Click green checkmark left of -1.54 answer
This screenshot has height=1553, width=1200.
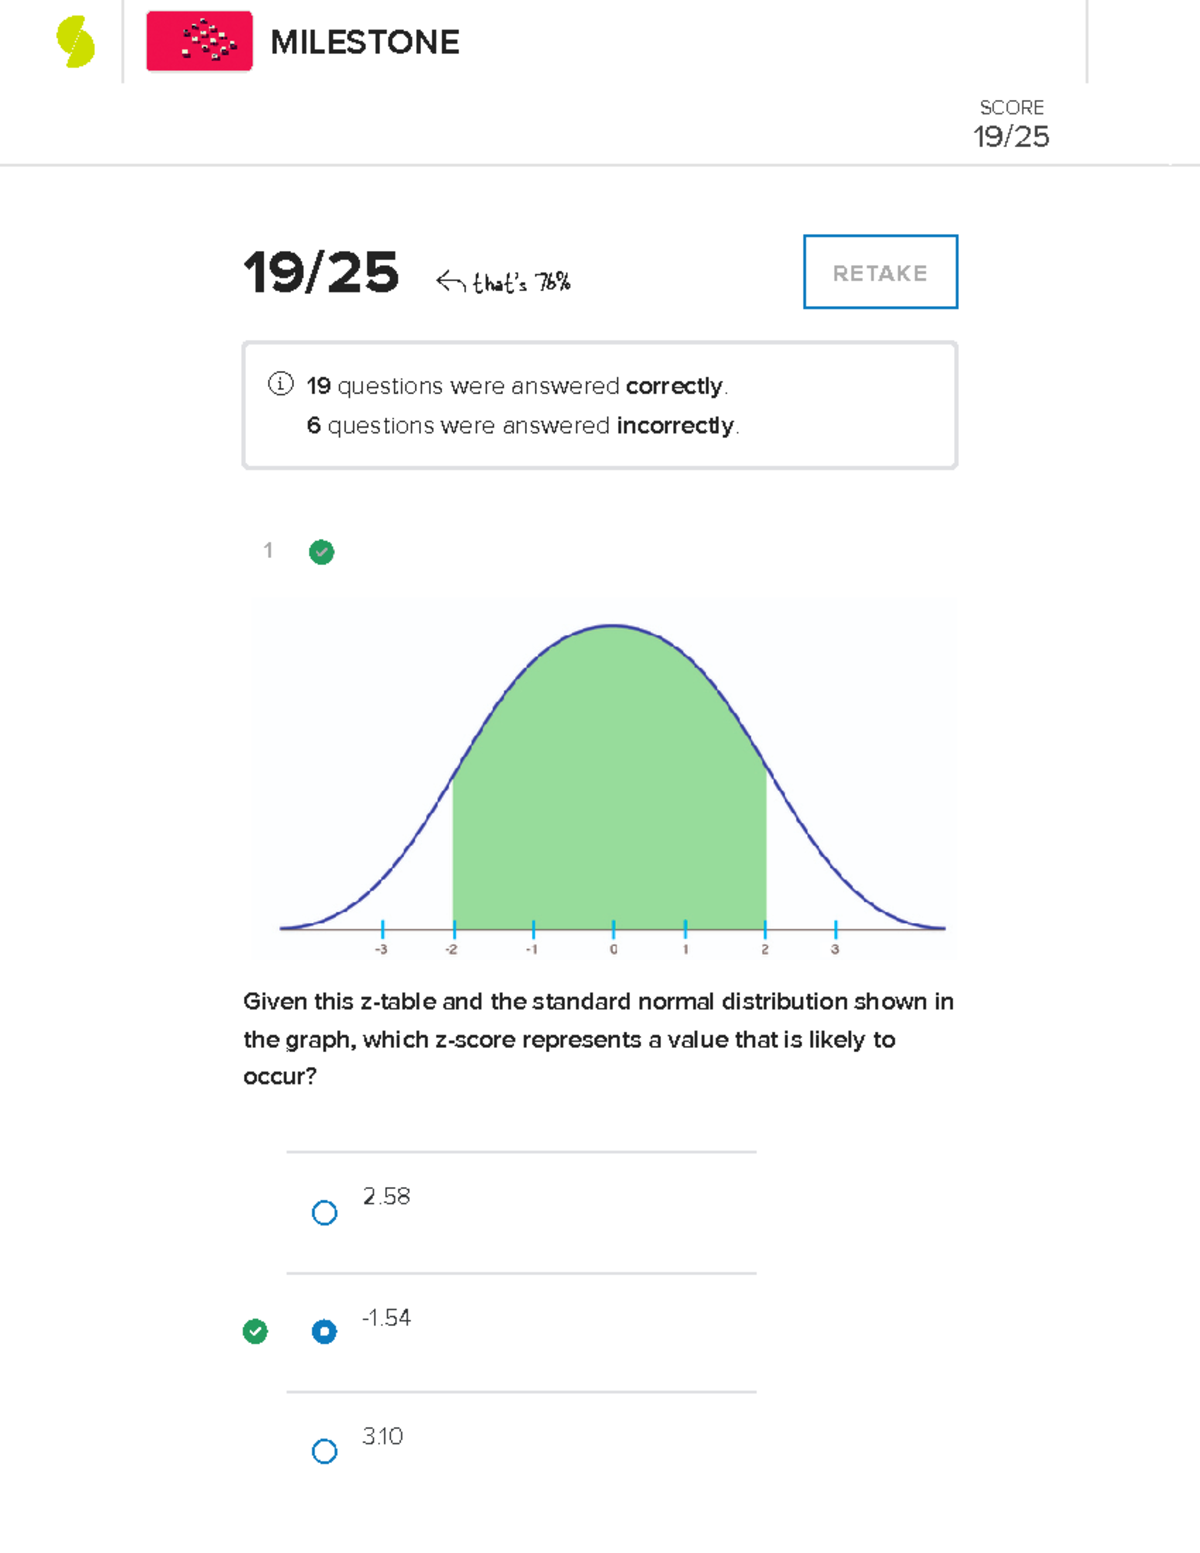point(255,1331)
